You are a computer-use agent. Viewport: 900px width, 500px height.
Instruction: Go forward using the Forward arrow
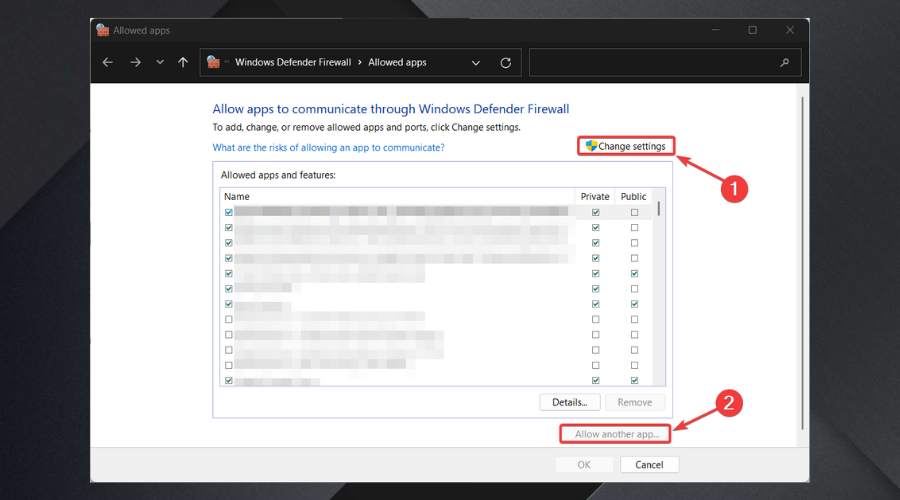(x=135, y=63)
